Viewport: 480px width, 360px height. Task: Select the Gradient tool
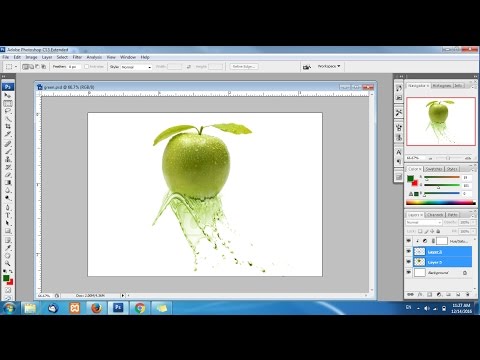(8, 182)
